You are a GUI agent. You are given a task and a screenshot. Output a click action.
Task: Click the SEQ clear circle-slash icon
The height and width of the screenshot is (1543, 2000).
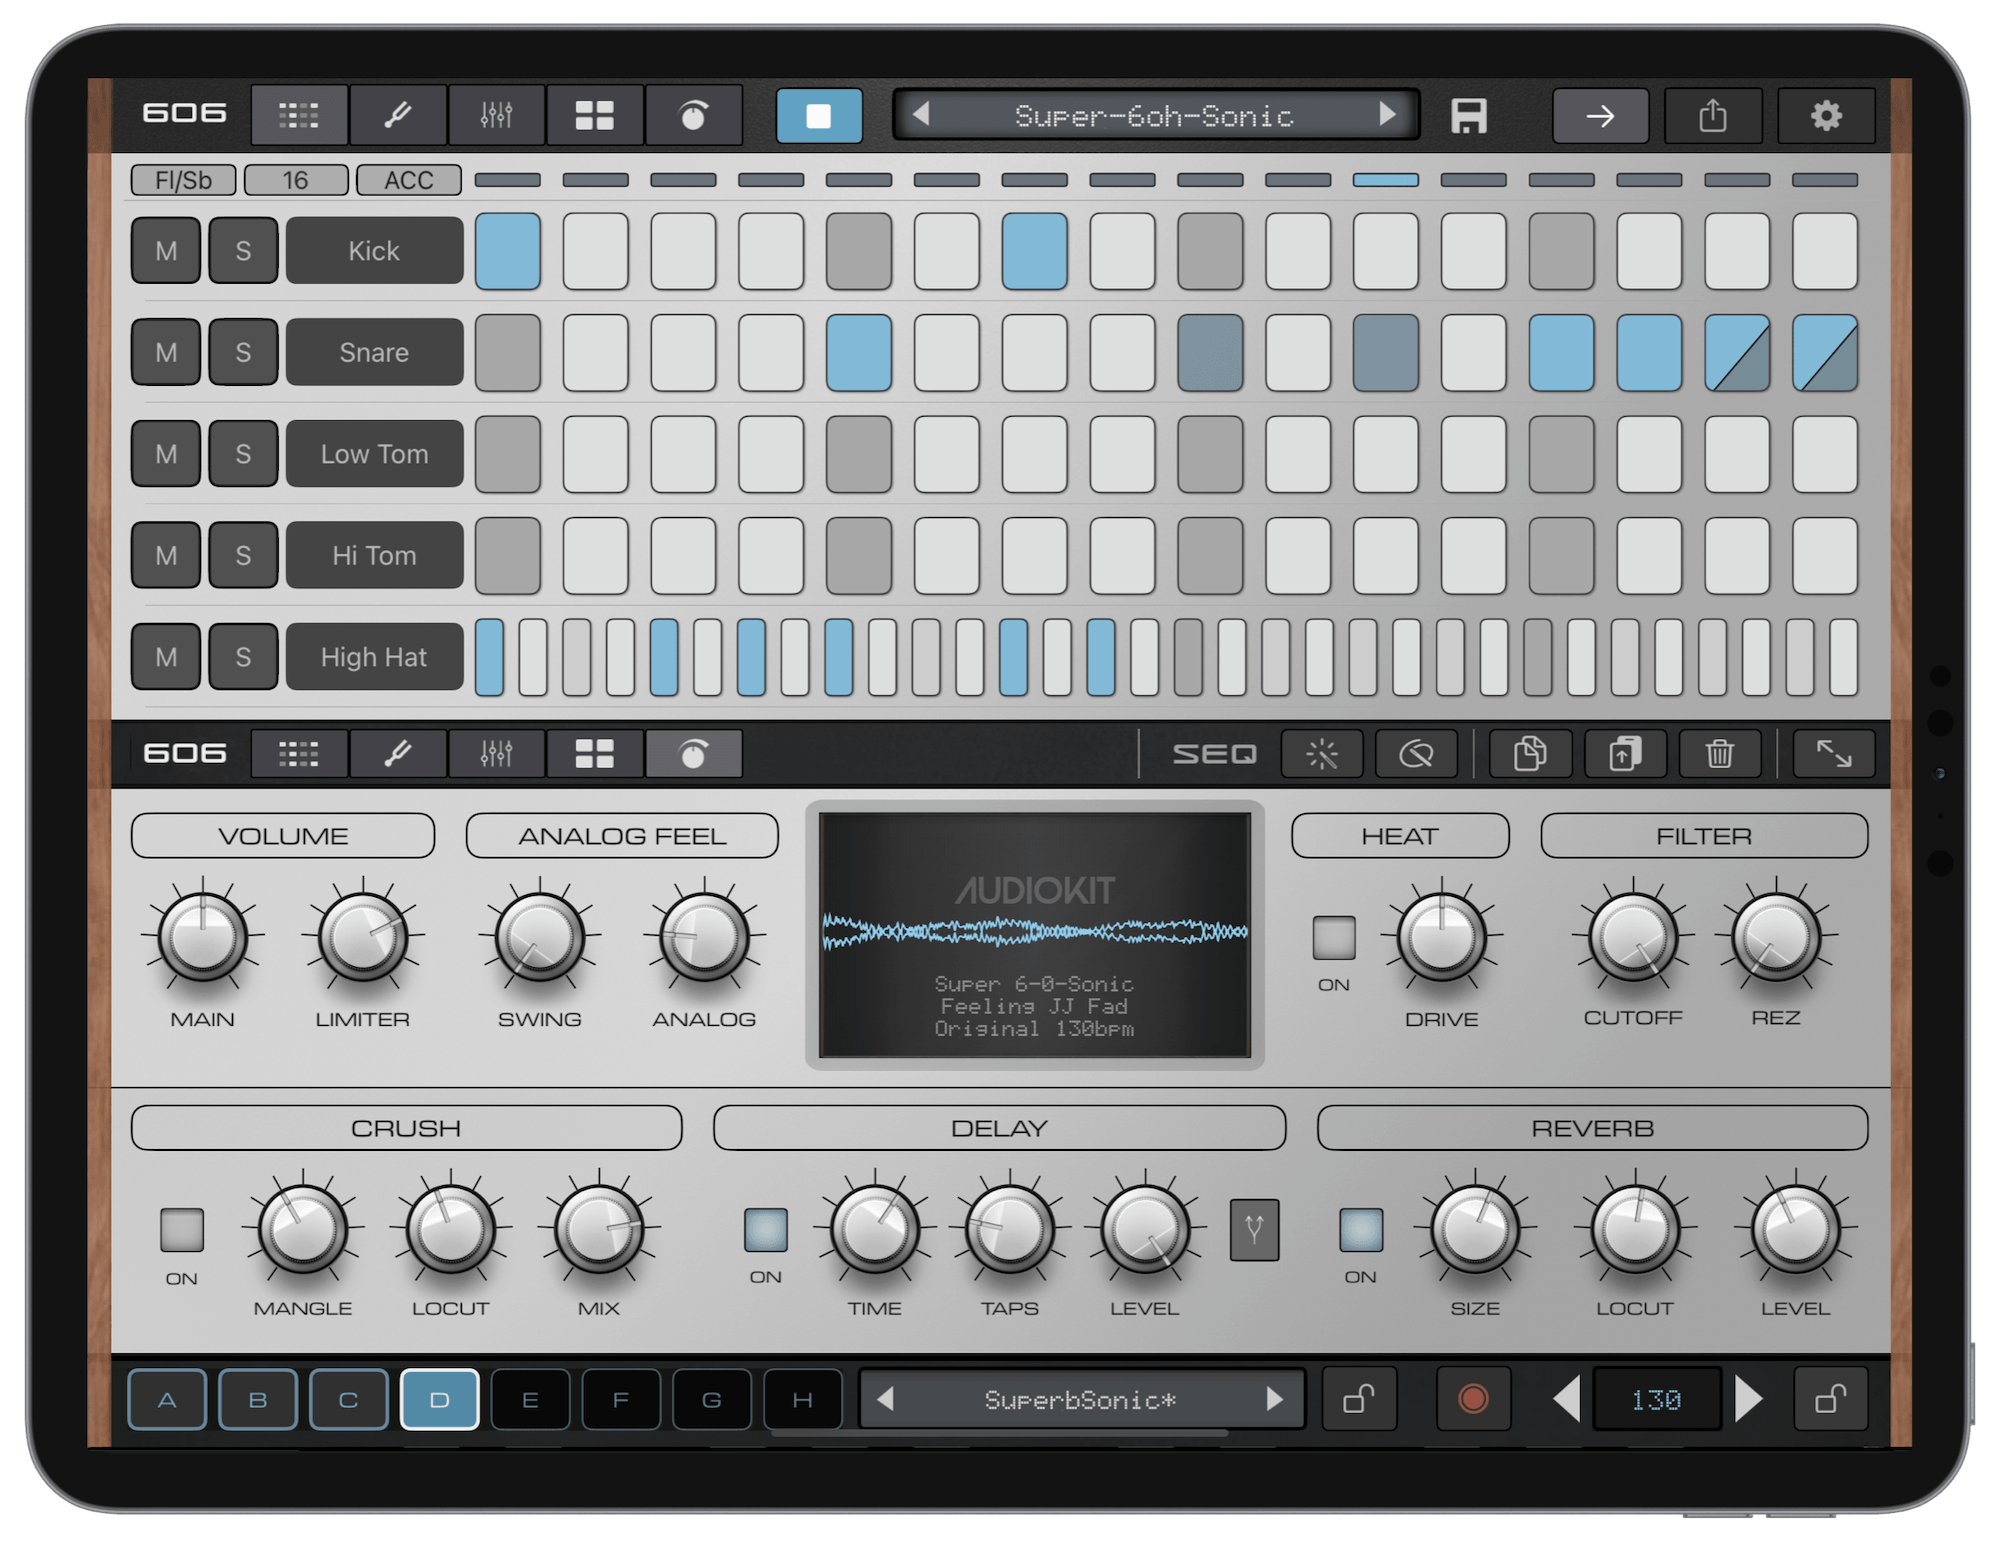[1416, 753]
